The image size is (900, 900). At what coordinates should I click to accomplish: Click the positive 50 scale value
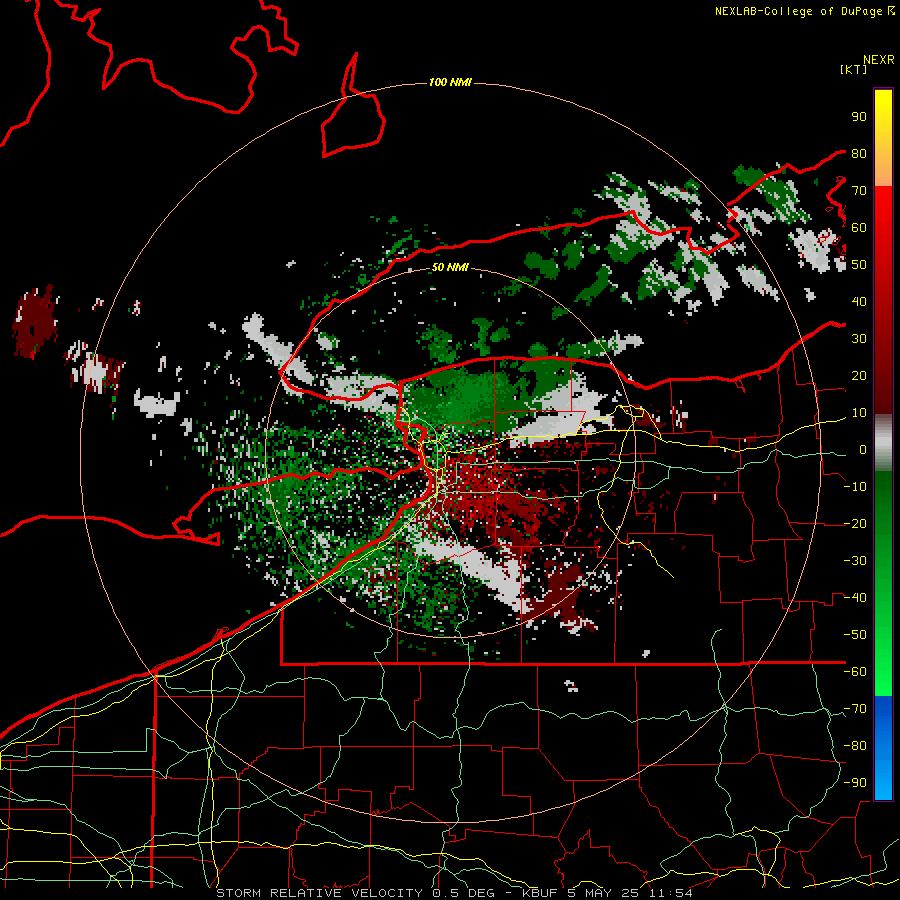(x=859, y=265)
